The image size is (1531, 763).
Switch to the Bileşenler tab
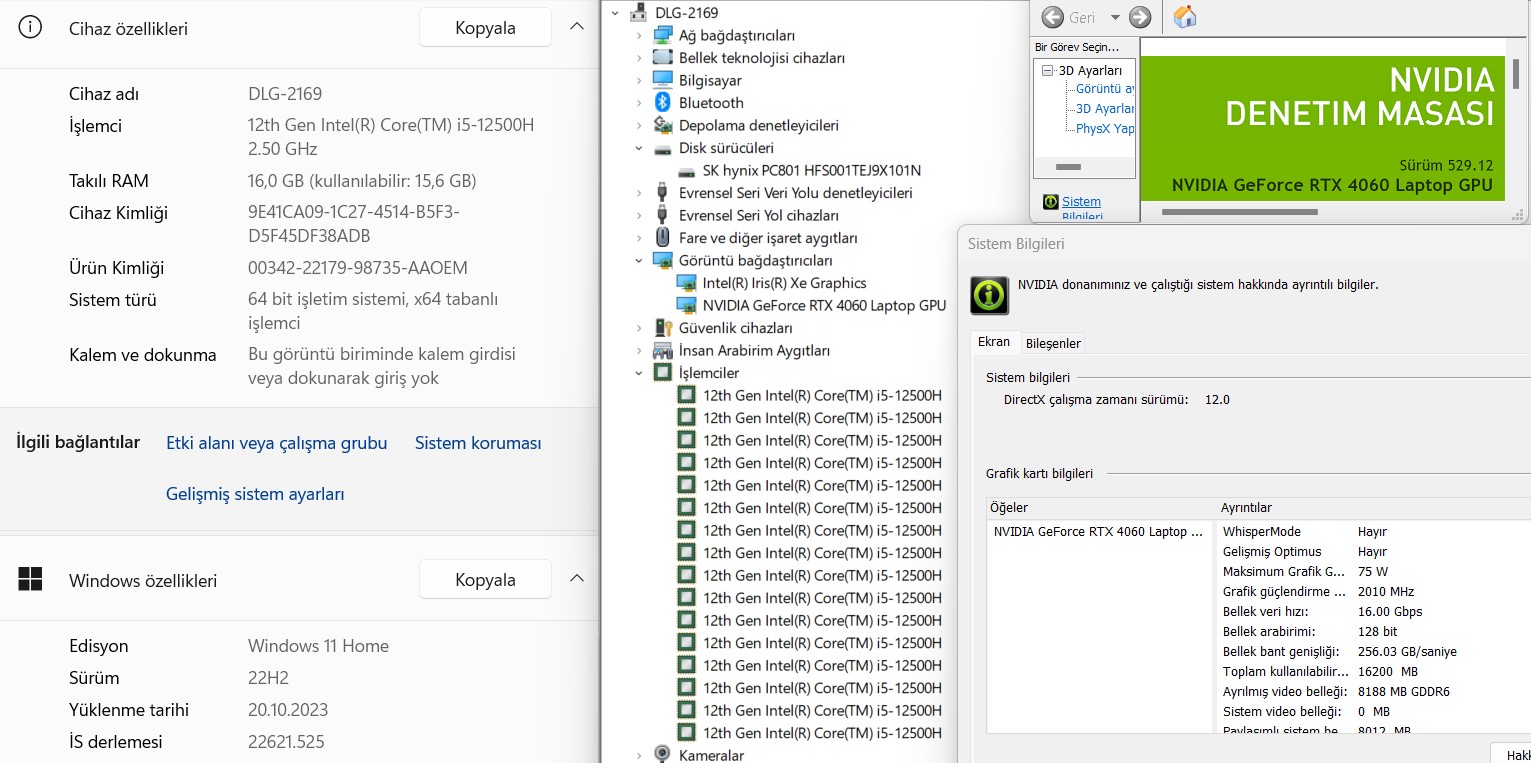click(x=1053, y=343)
